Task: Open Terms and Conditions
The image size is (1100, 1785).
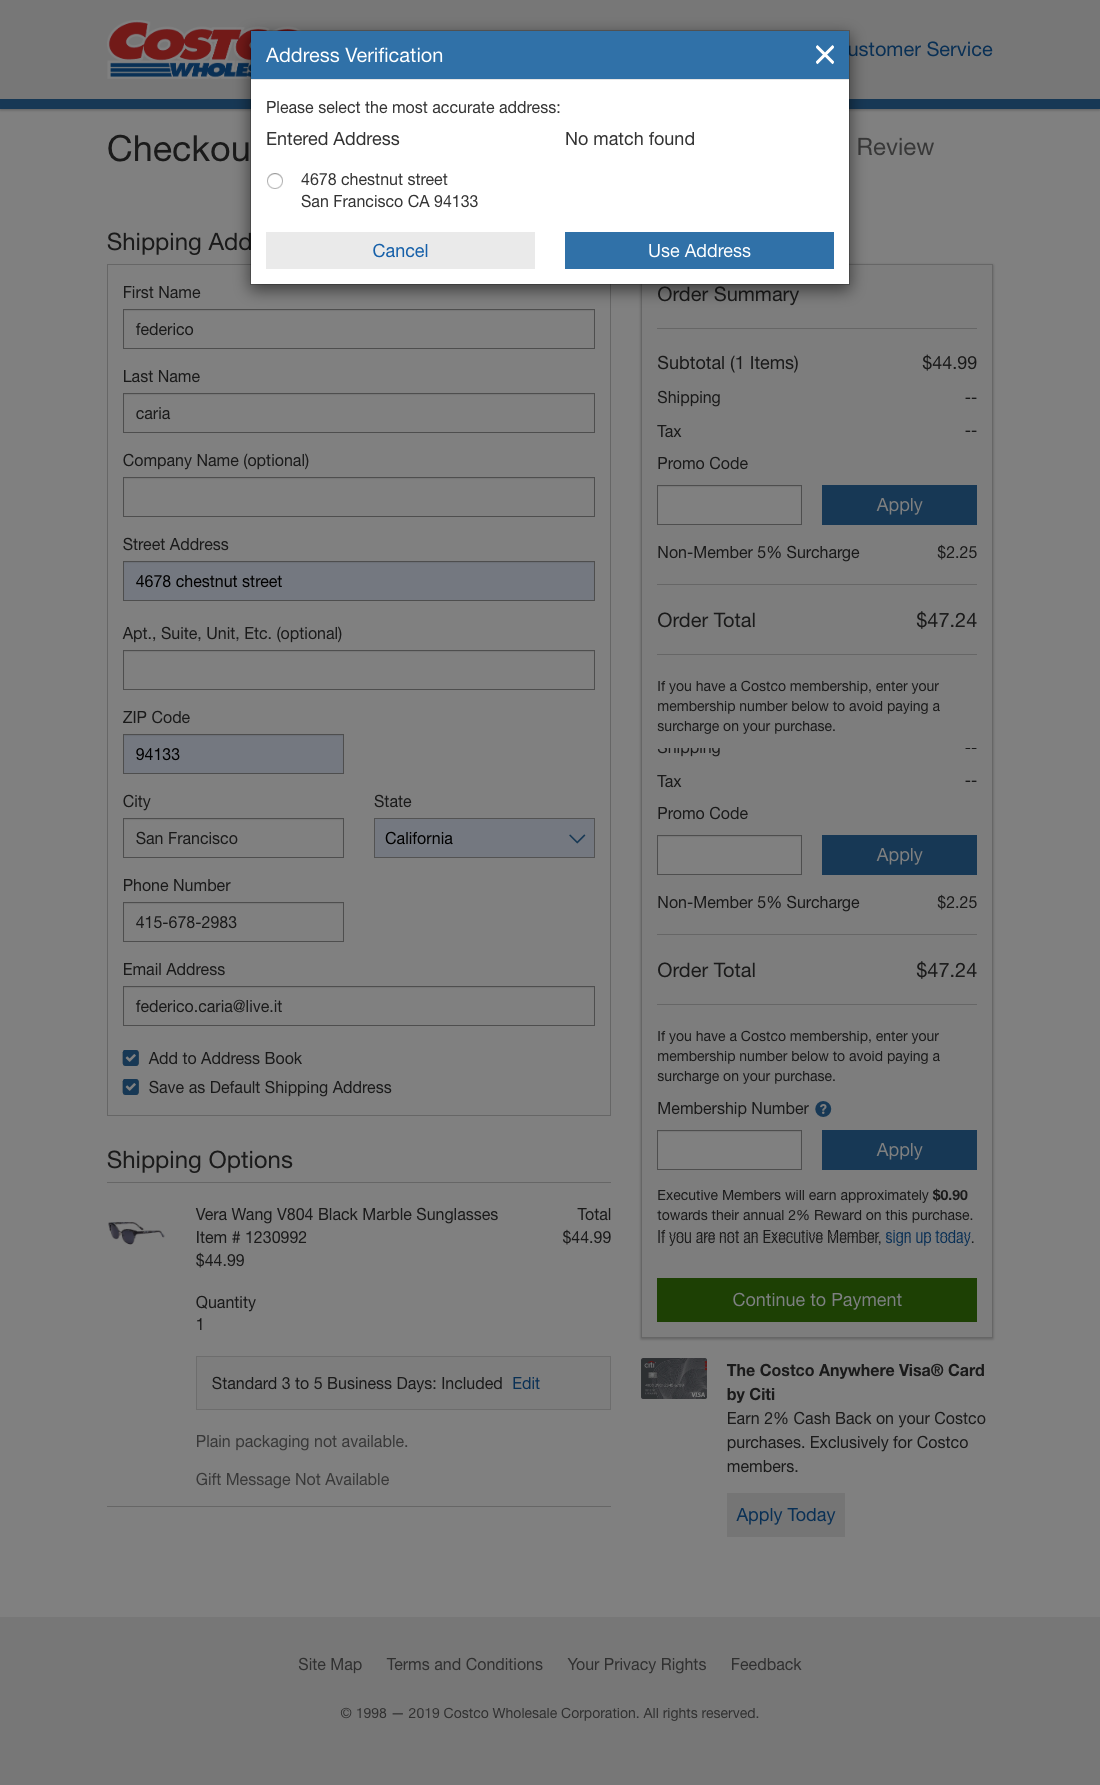Action: pyautogui.click(x=464, y=1663)
